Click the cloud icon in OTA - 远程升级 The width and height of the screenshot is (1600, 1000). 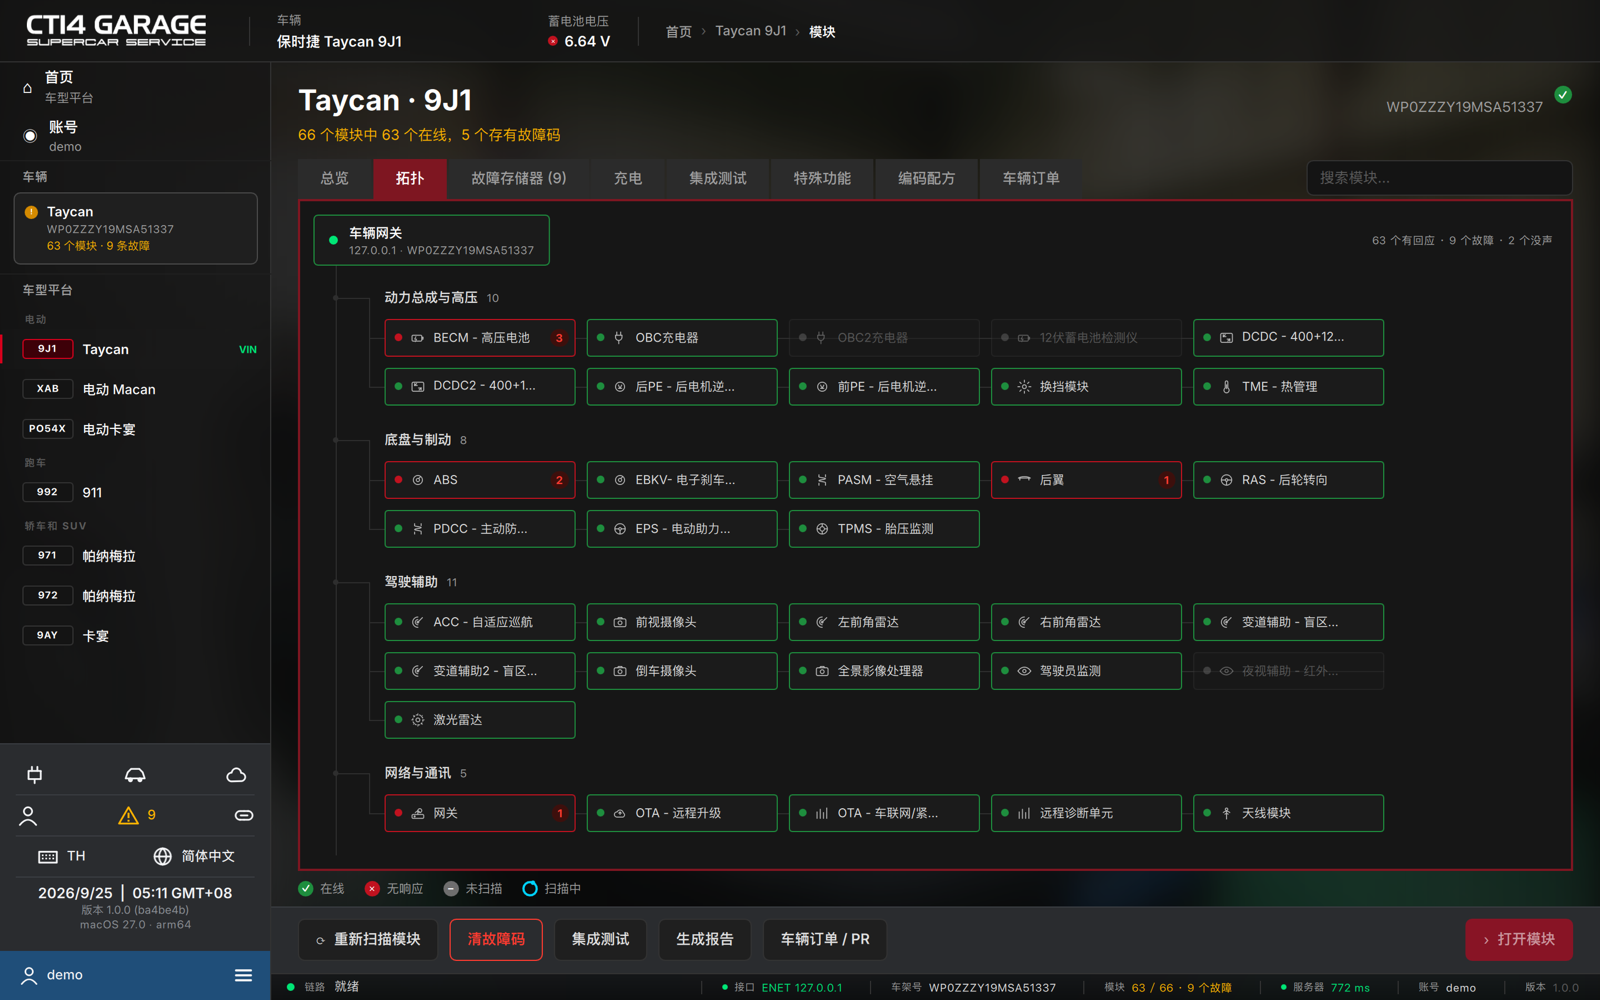point(620,813)
